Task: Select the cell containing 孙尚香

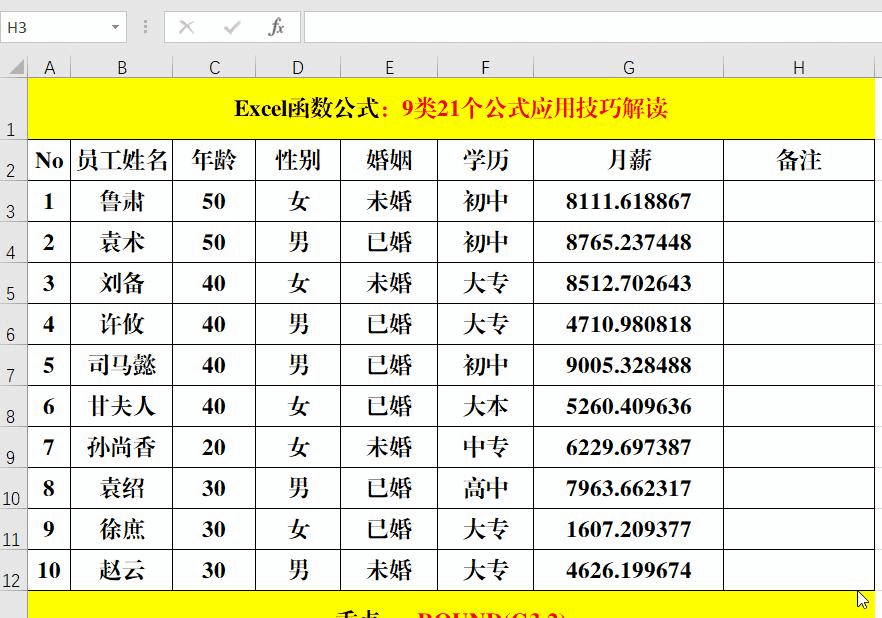Action: click(x=122, y=447)
